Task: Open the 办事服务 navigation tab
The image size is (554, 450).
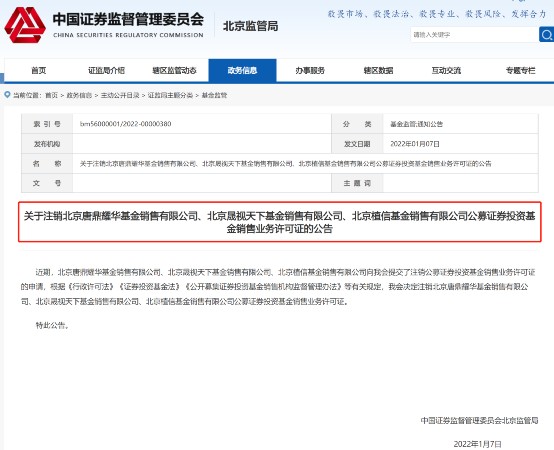Action: [x=310, y=70]
